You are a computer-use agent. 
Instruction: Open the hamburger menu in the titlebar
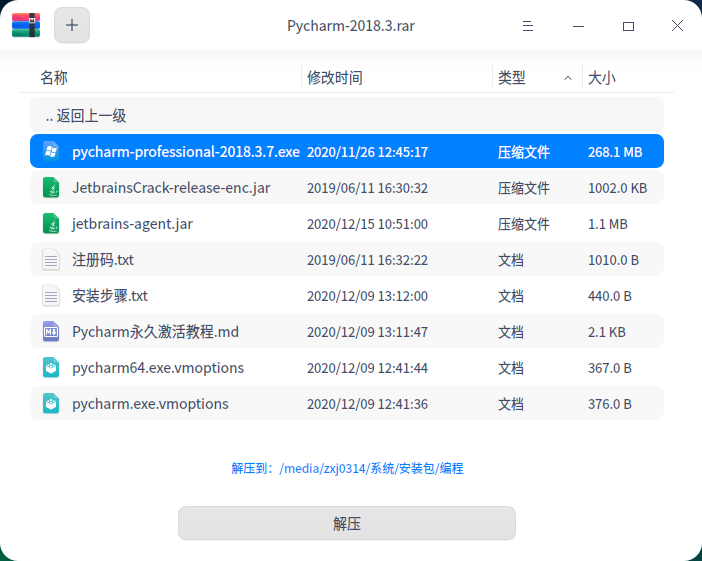pyautogui.click(x=528, y=26)
